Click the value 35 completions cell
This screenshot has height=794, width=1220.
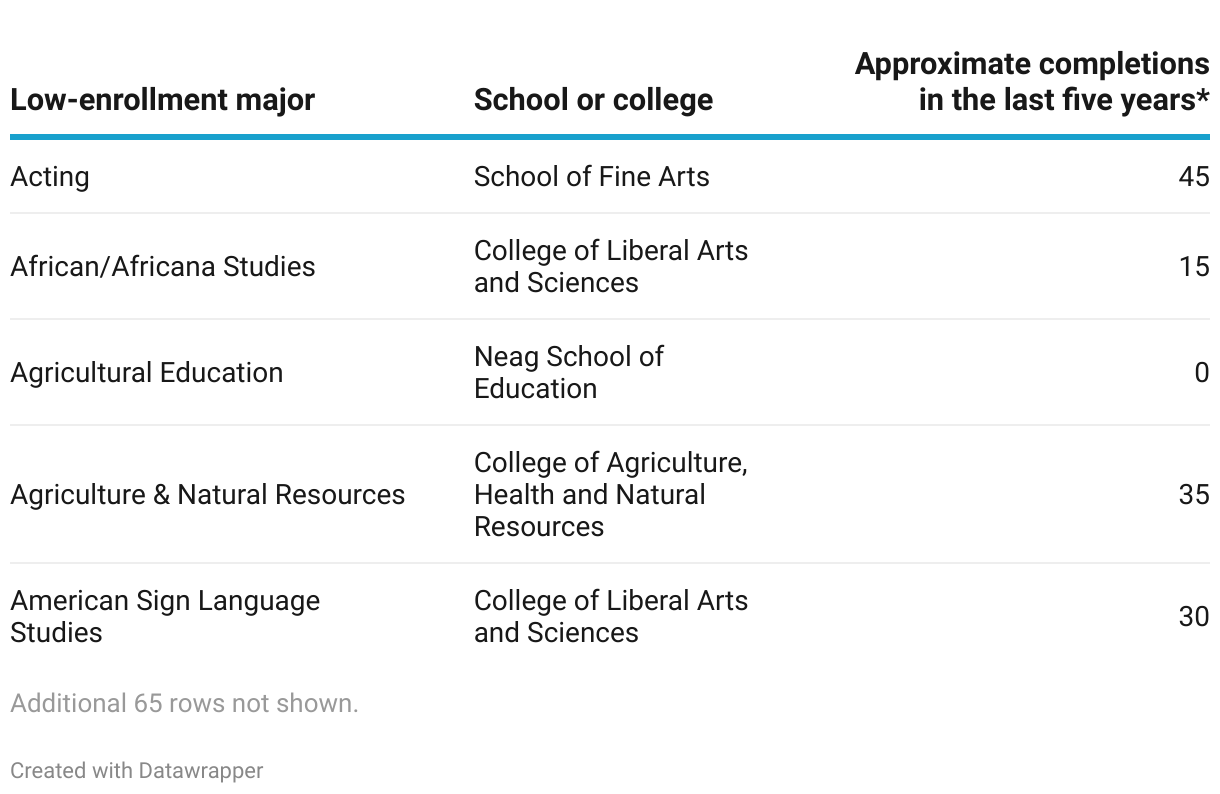pyautogui.click(x=1193, y=495)
